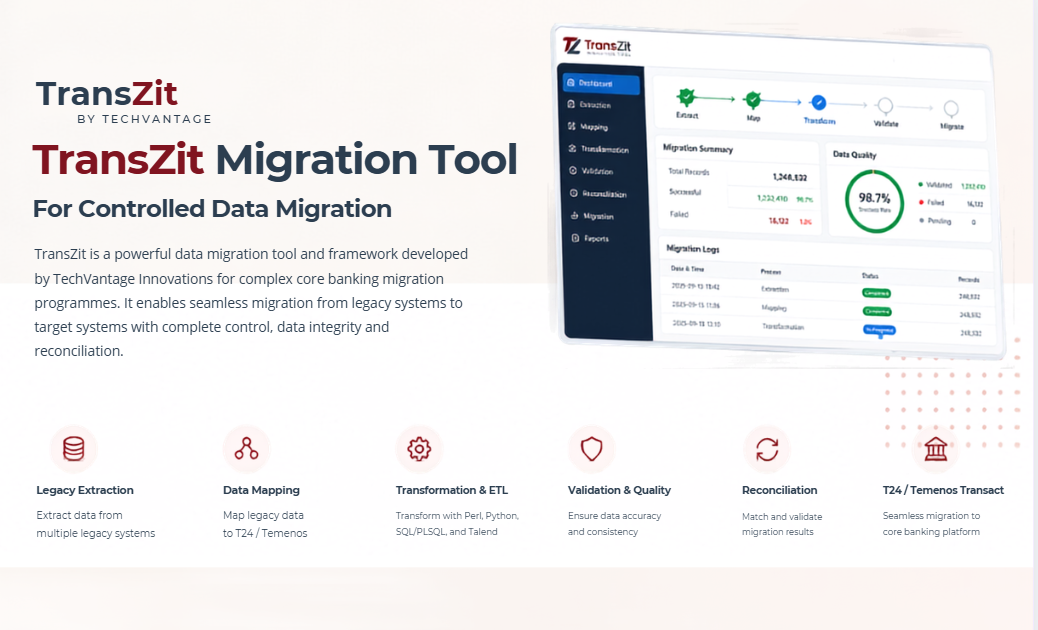Click the TransZit logo in dashboard header
Image resolution: width=1038 pixels, height=630 pixels.
(596, 46)
